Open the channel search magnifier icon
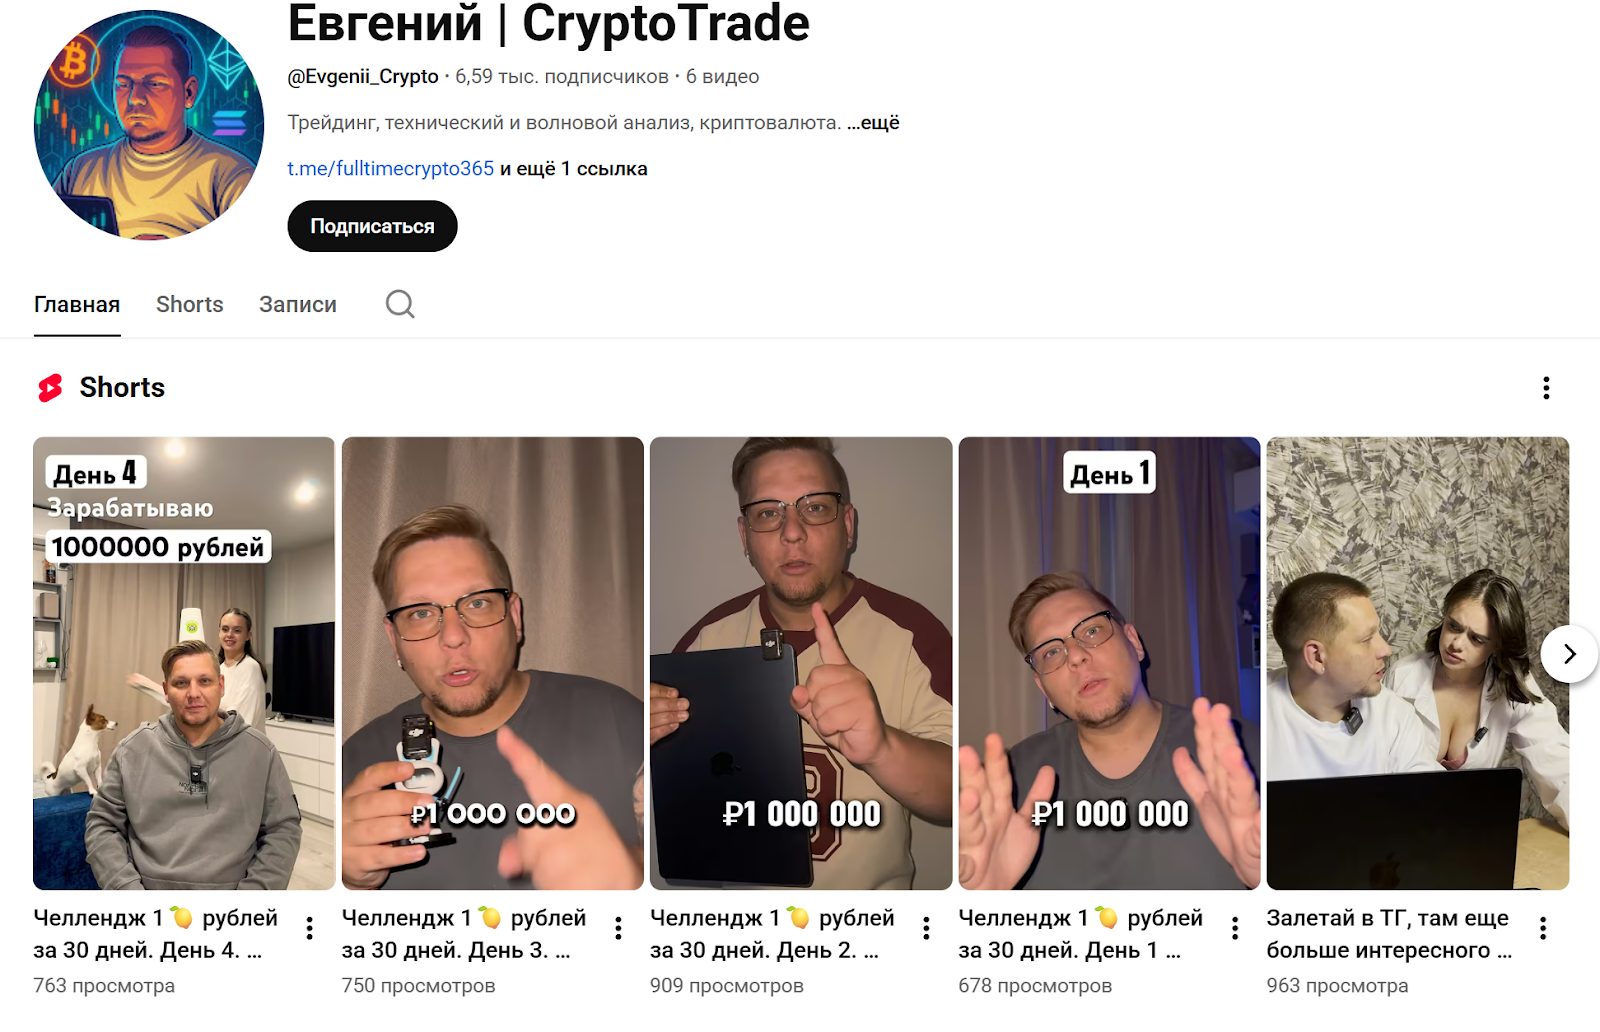The height and width of the screenshot is (1032, 1600). pyautogui.click(x=400, y=304)
